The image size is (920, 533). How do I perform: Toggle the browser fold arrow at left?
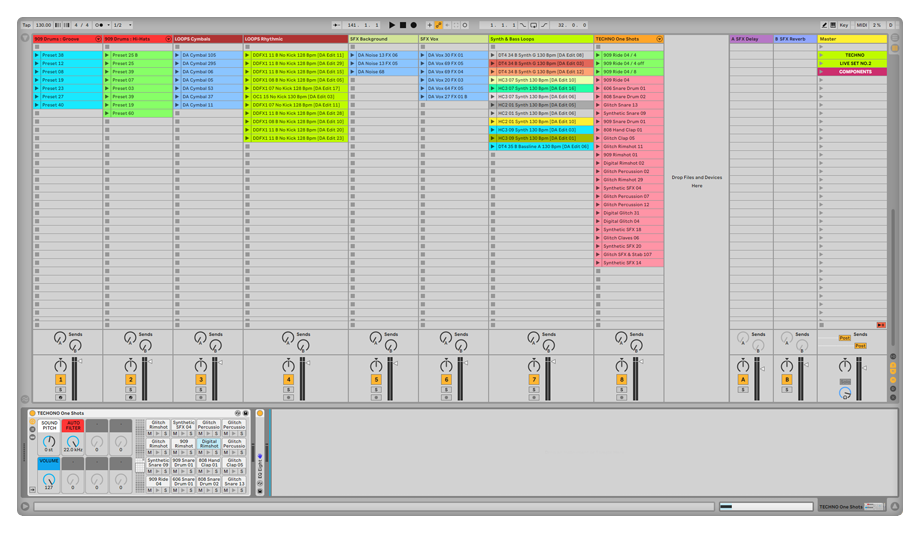[25, 38]
